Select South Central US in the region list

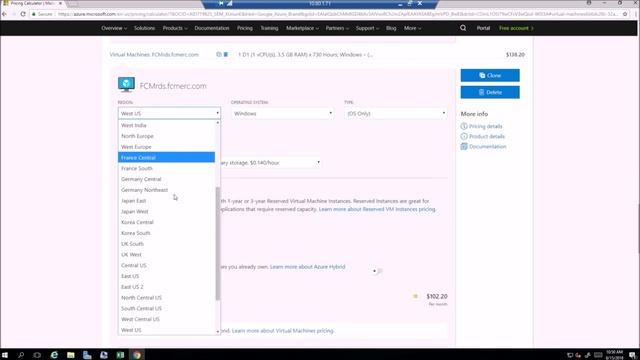pyautogui.click(x=167, y=309)
